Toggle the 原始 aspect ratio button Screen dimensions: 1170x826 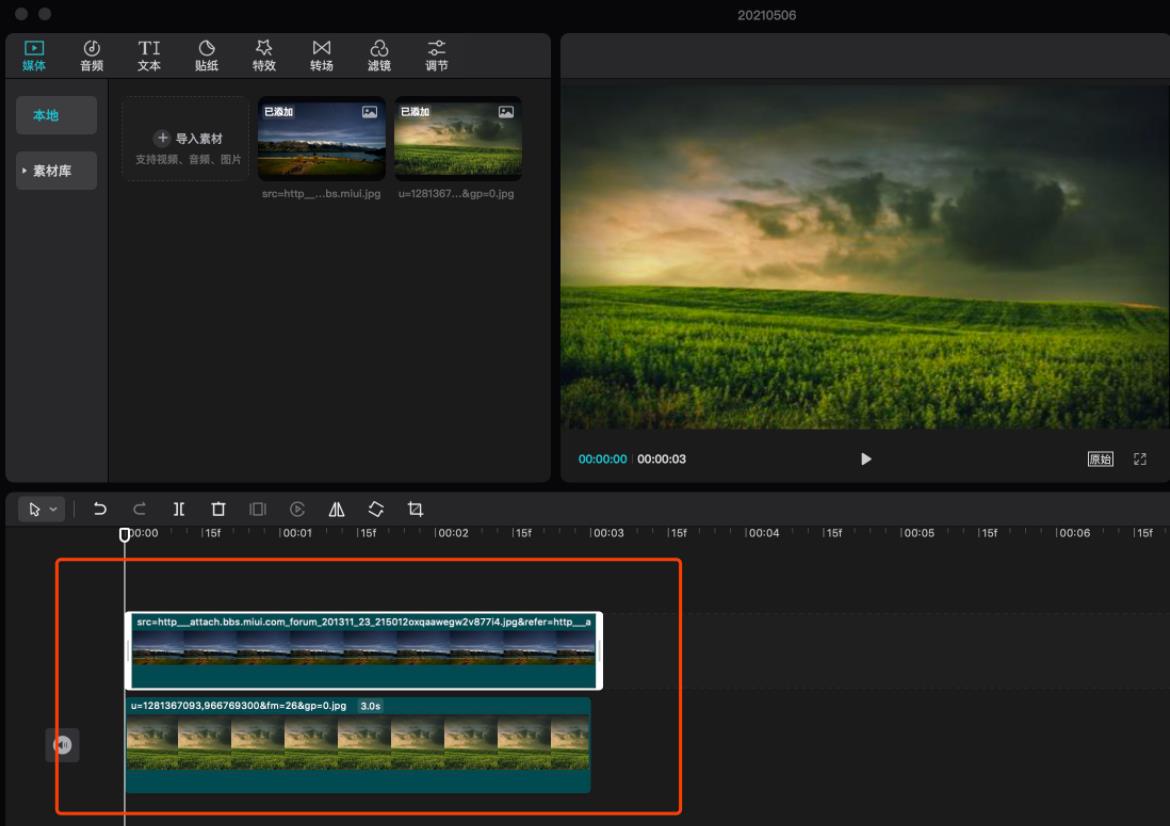(1100, 459)
